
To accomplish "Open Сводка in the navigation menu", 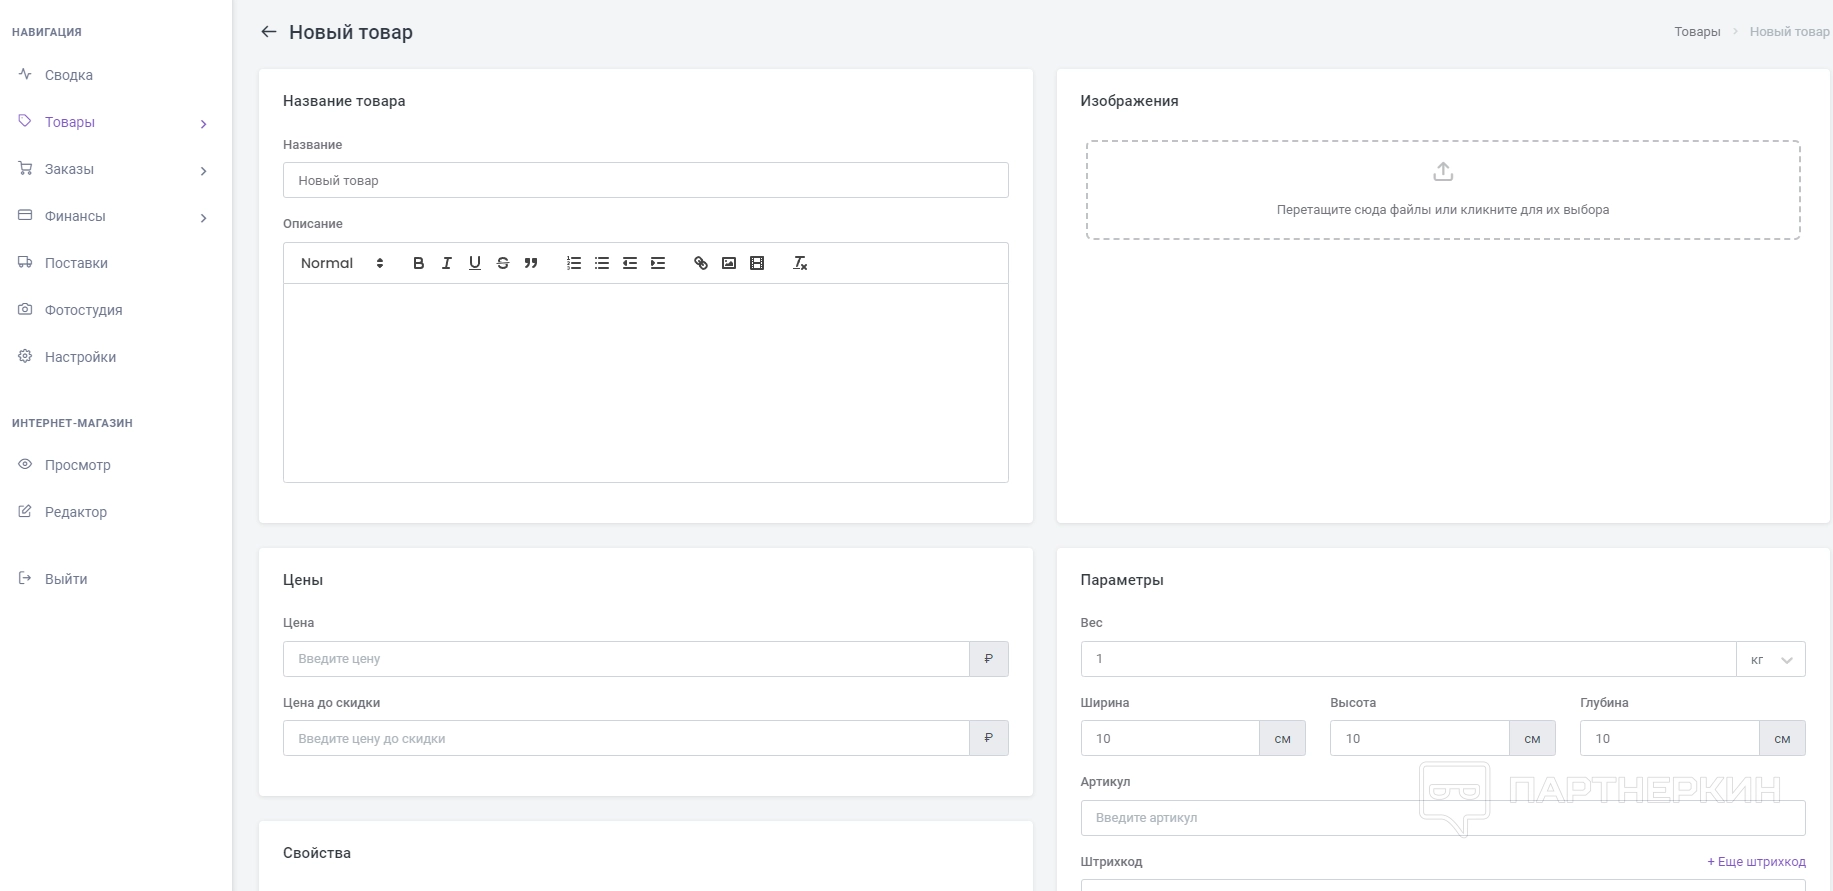I will click(x=69, y=75).
